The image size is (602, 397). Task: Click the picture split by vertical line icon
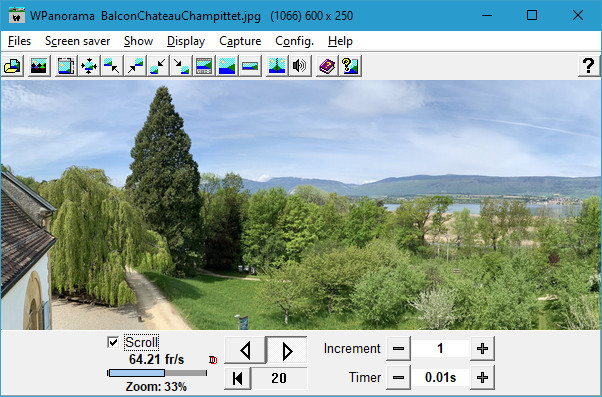[x=277, y=66]
